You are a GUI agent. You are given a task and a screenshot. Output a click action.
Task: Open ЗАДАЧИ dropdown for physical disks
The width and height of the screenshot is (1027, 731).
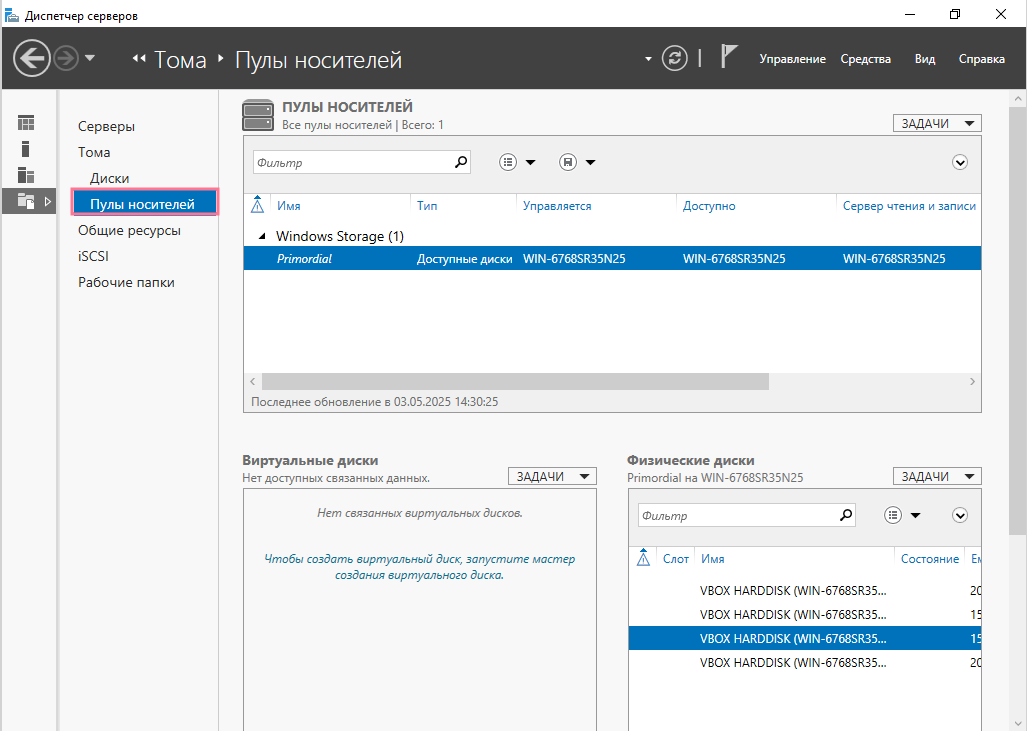(937, 477)
